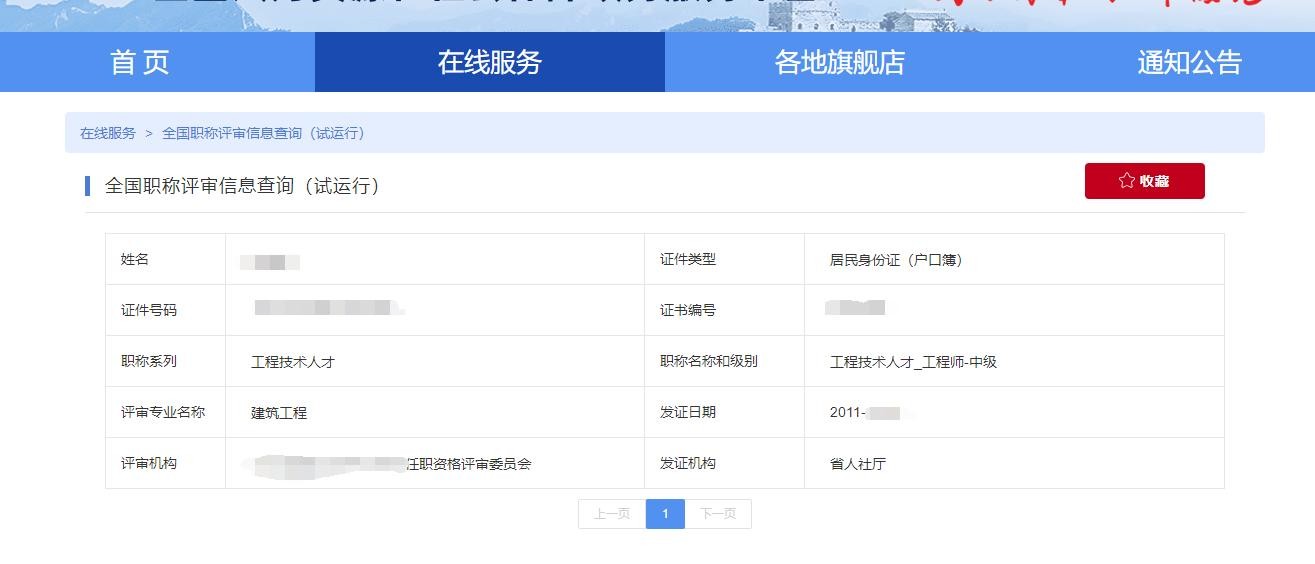1315x564 pixels.
Task: Open the 在线服务 navigation tab
Action: [489, 62]
